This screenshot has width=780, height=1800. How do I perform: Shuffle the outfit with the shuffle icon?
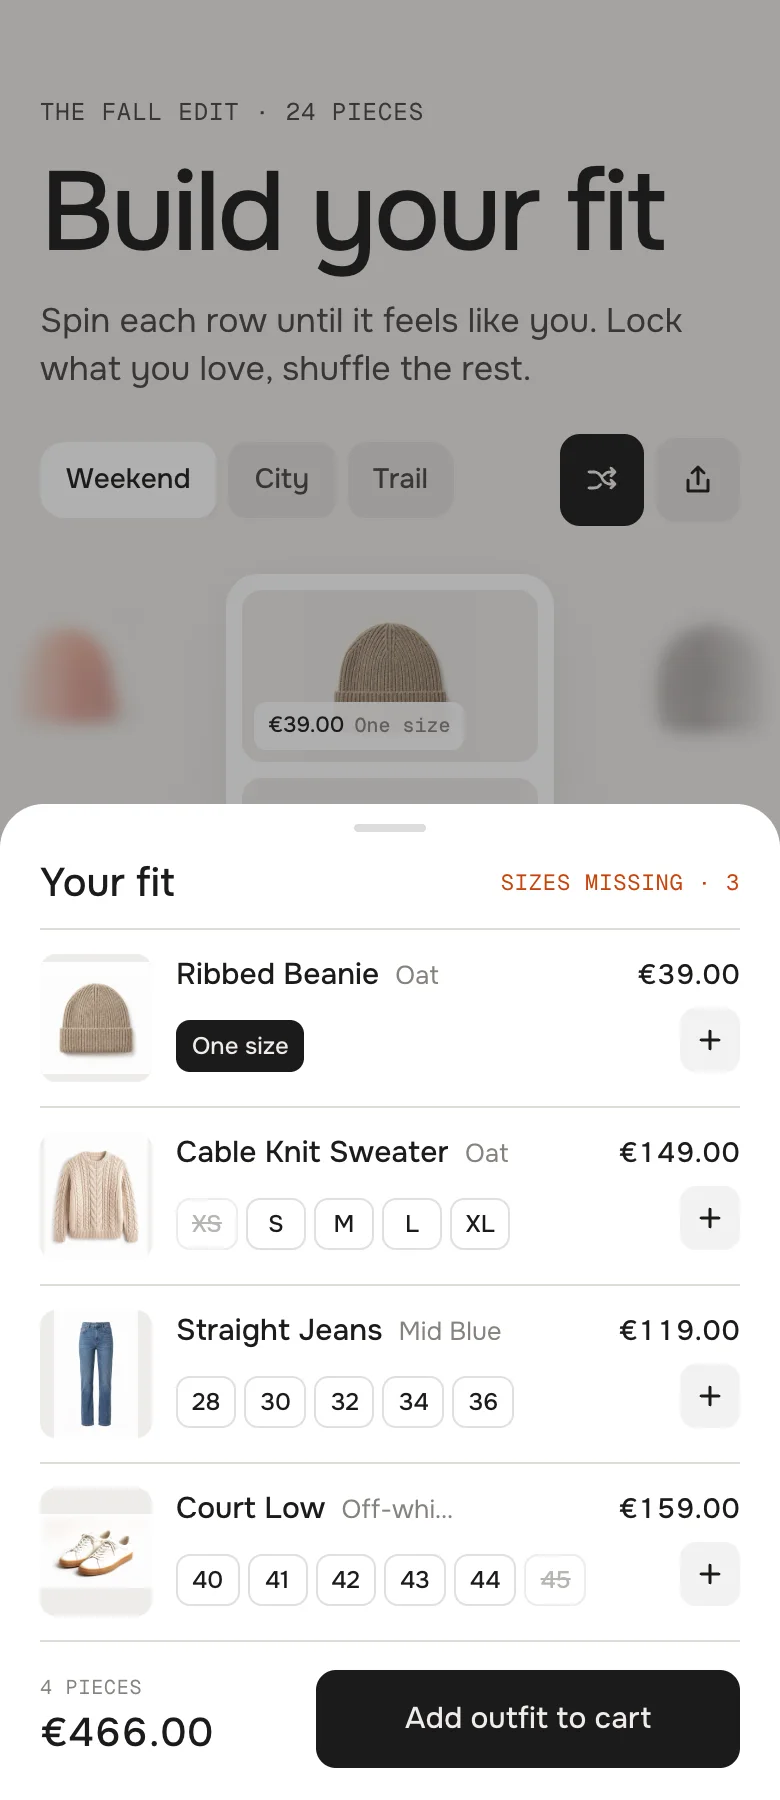(601, 480)
